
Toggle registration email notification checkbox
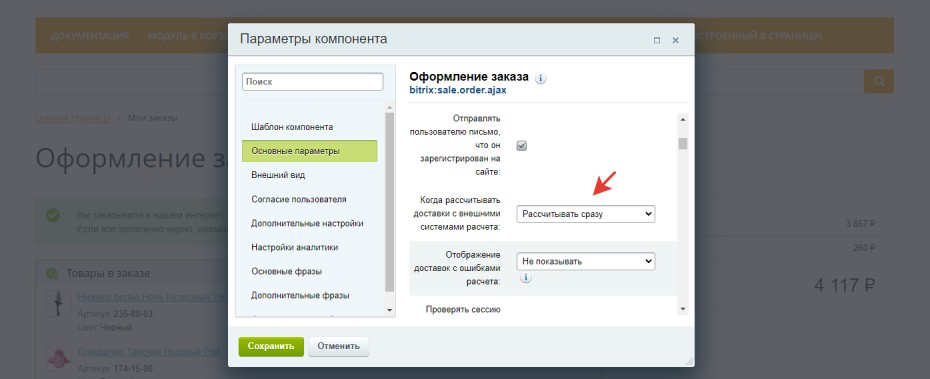521,145
